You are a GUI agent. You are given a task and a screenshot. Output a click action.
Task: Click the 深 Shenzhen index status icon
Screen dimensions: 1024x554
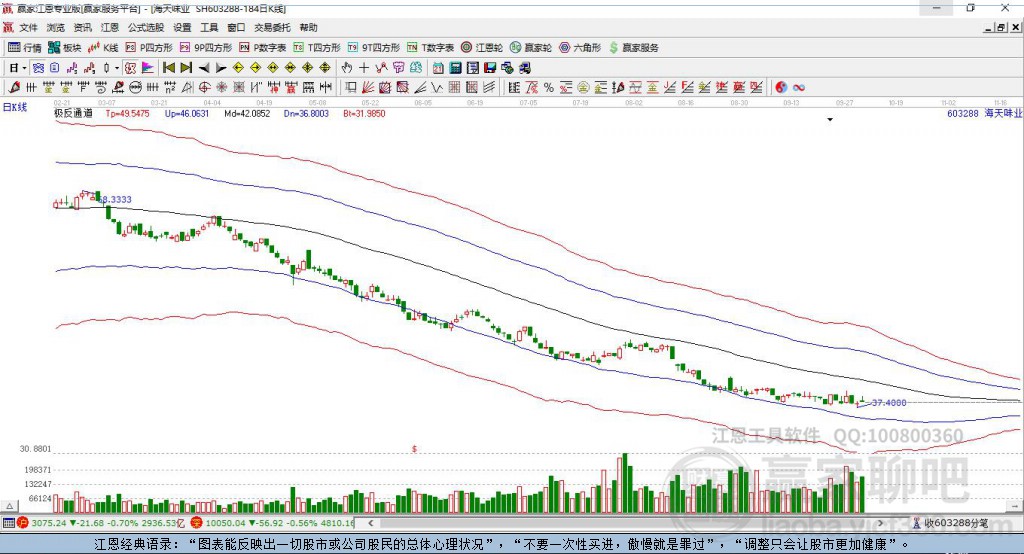click(x=197, y=523)
